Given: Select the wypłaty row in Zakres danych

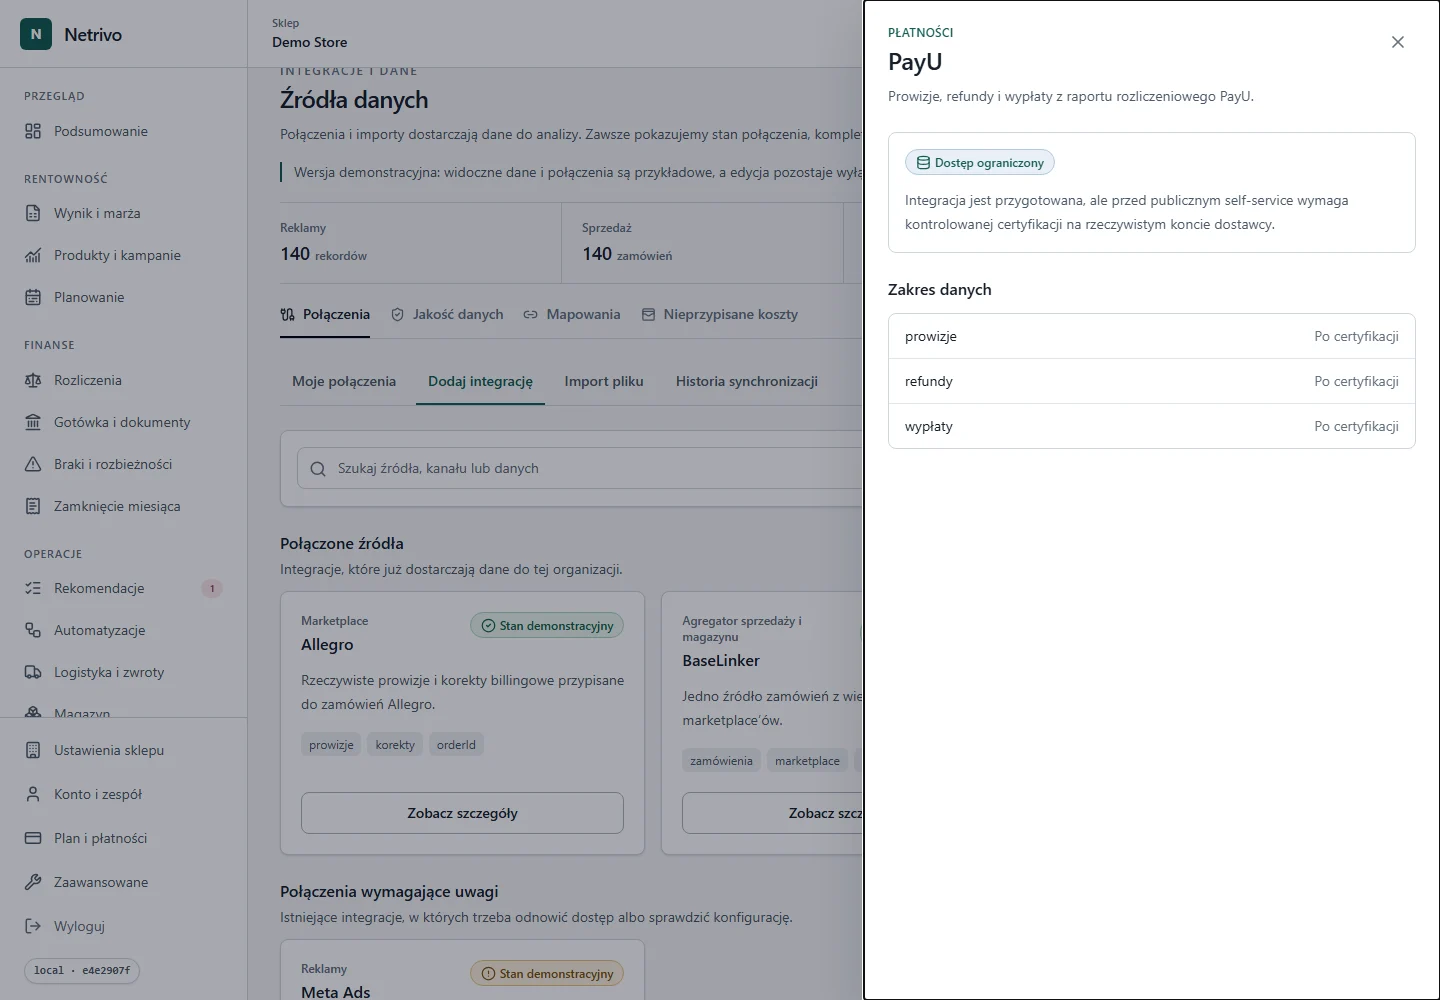Looking at the screenshot, I should [1152, 426].
